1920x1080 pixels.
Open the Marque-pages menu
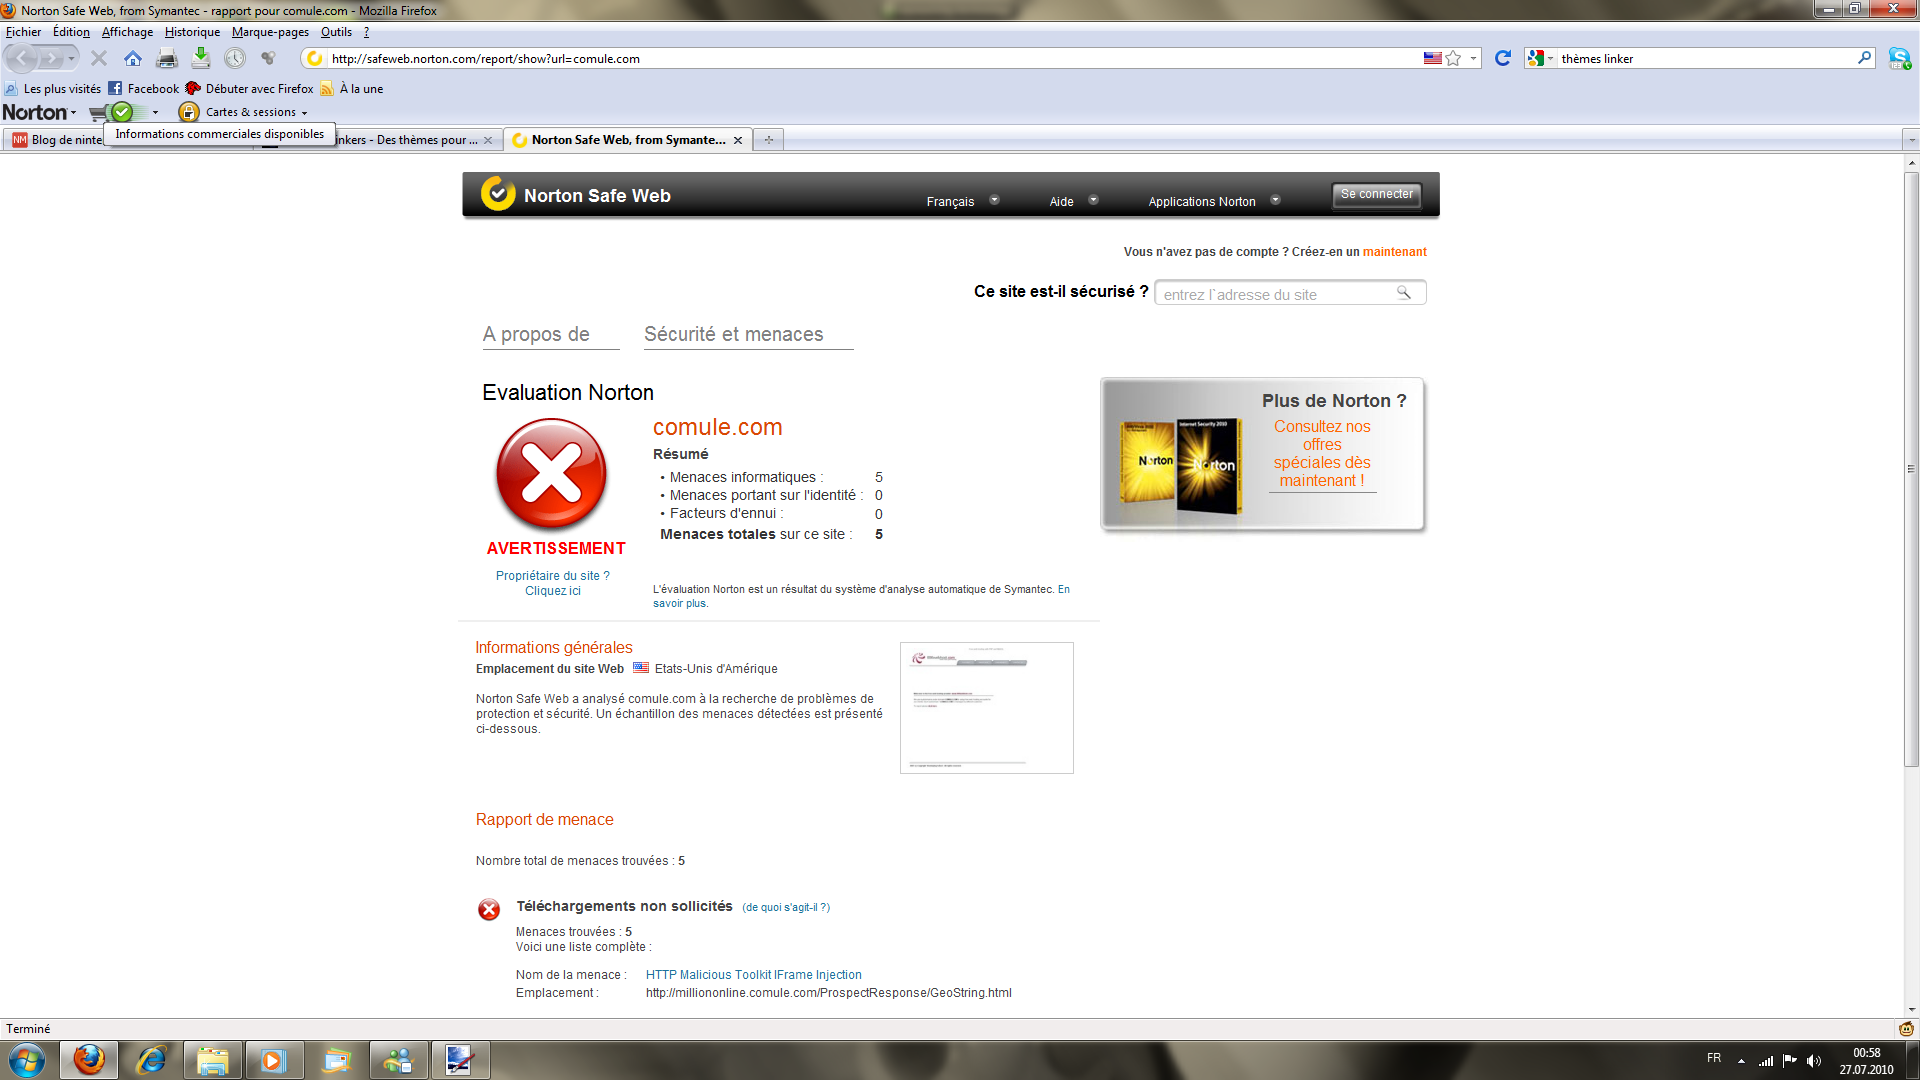click(270, 32)
